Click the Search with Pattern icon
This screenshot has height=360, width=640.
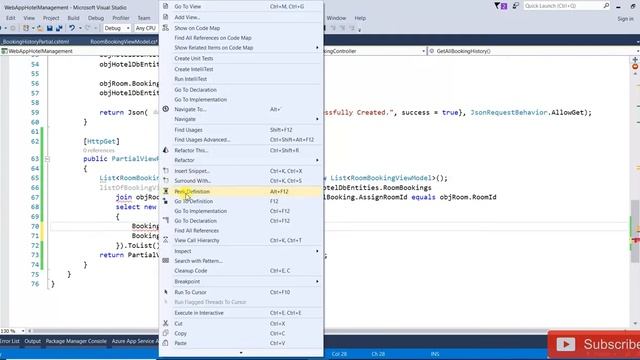click(x=165, y=260)
